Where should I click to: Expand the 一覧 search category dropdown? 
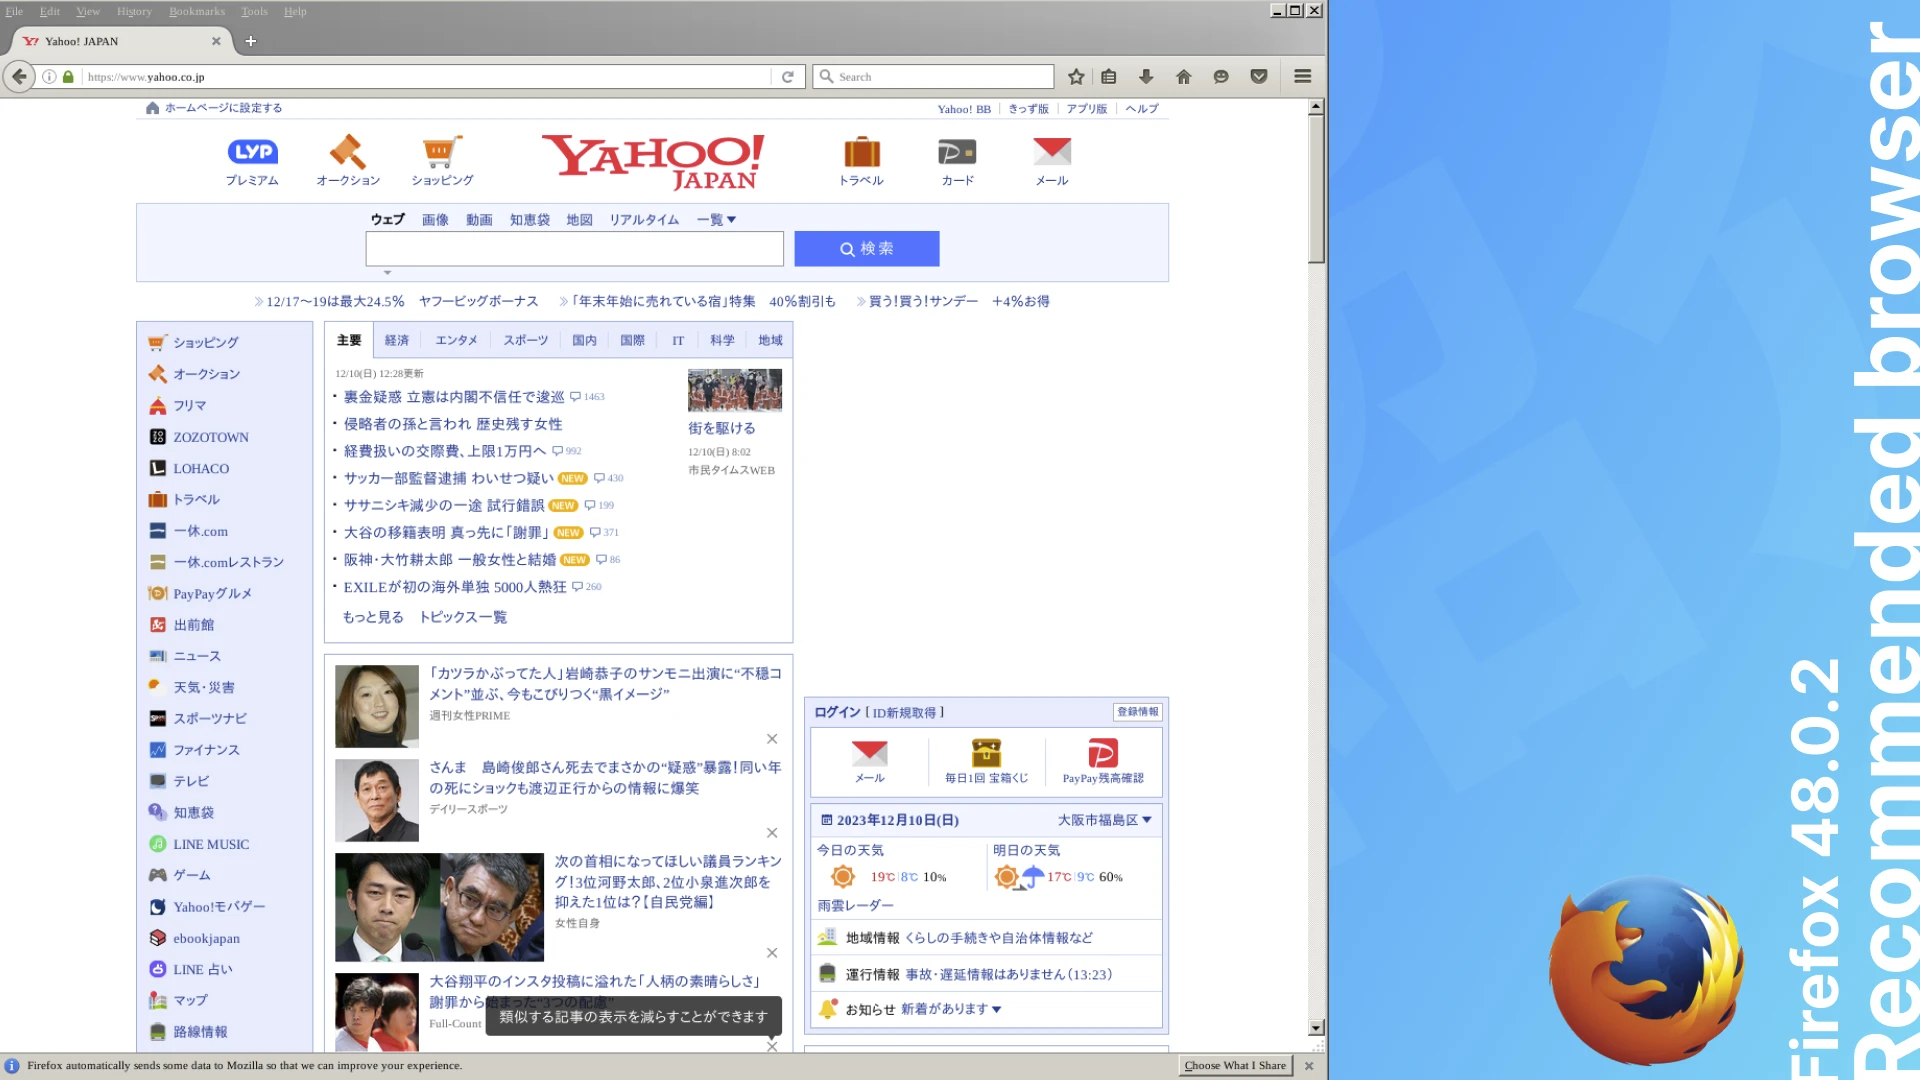point(716,220)
